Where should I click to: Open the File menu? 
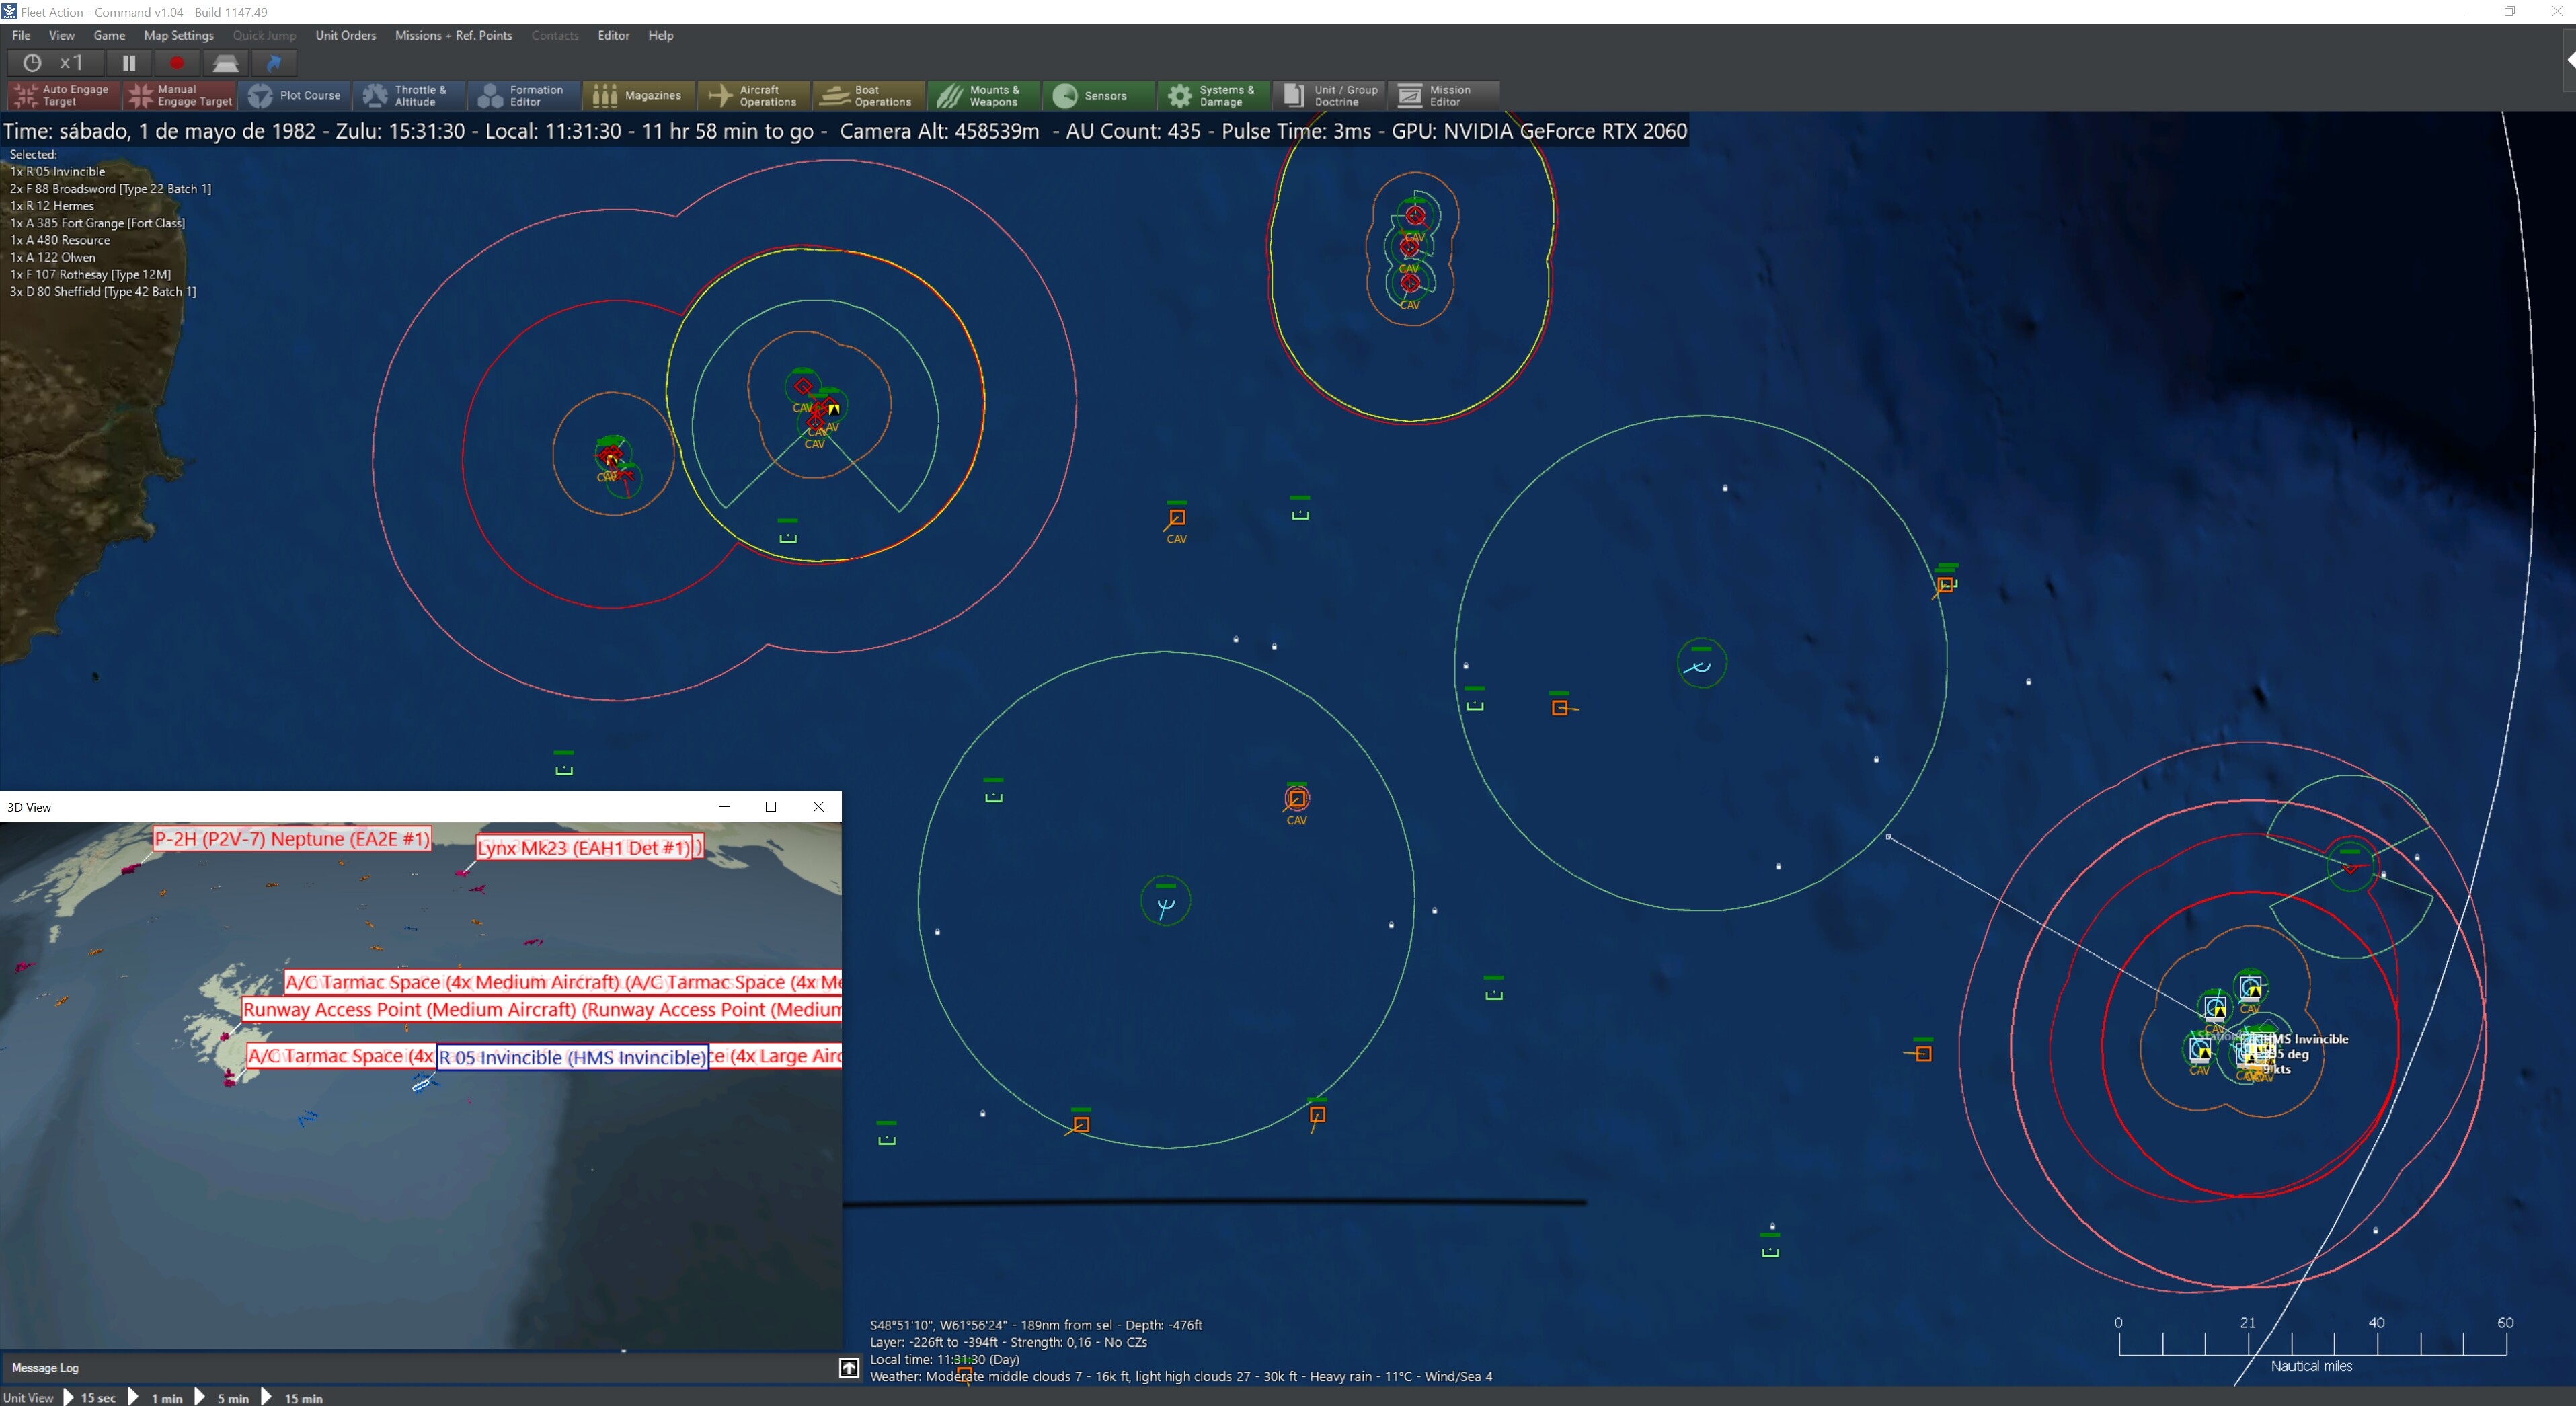[x=20, y=35]
